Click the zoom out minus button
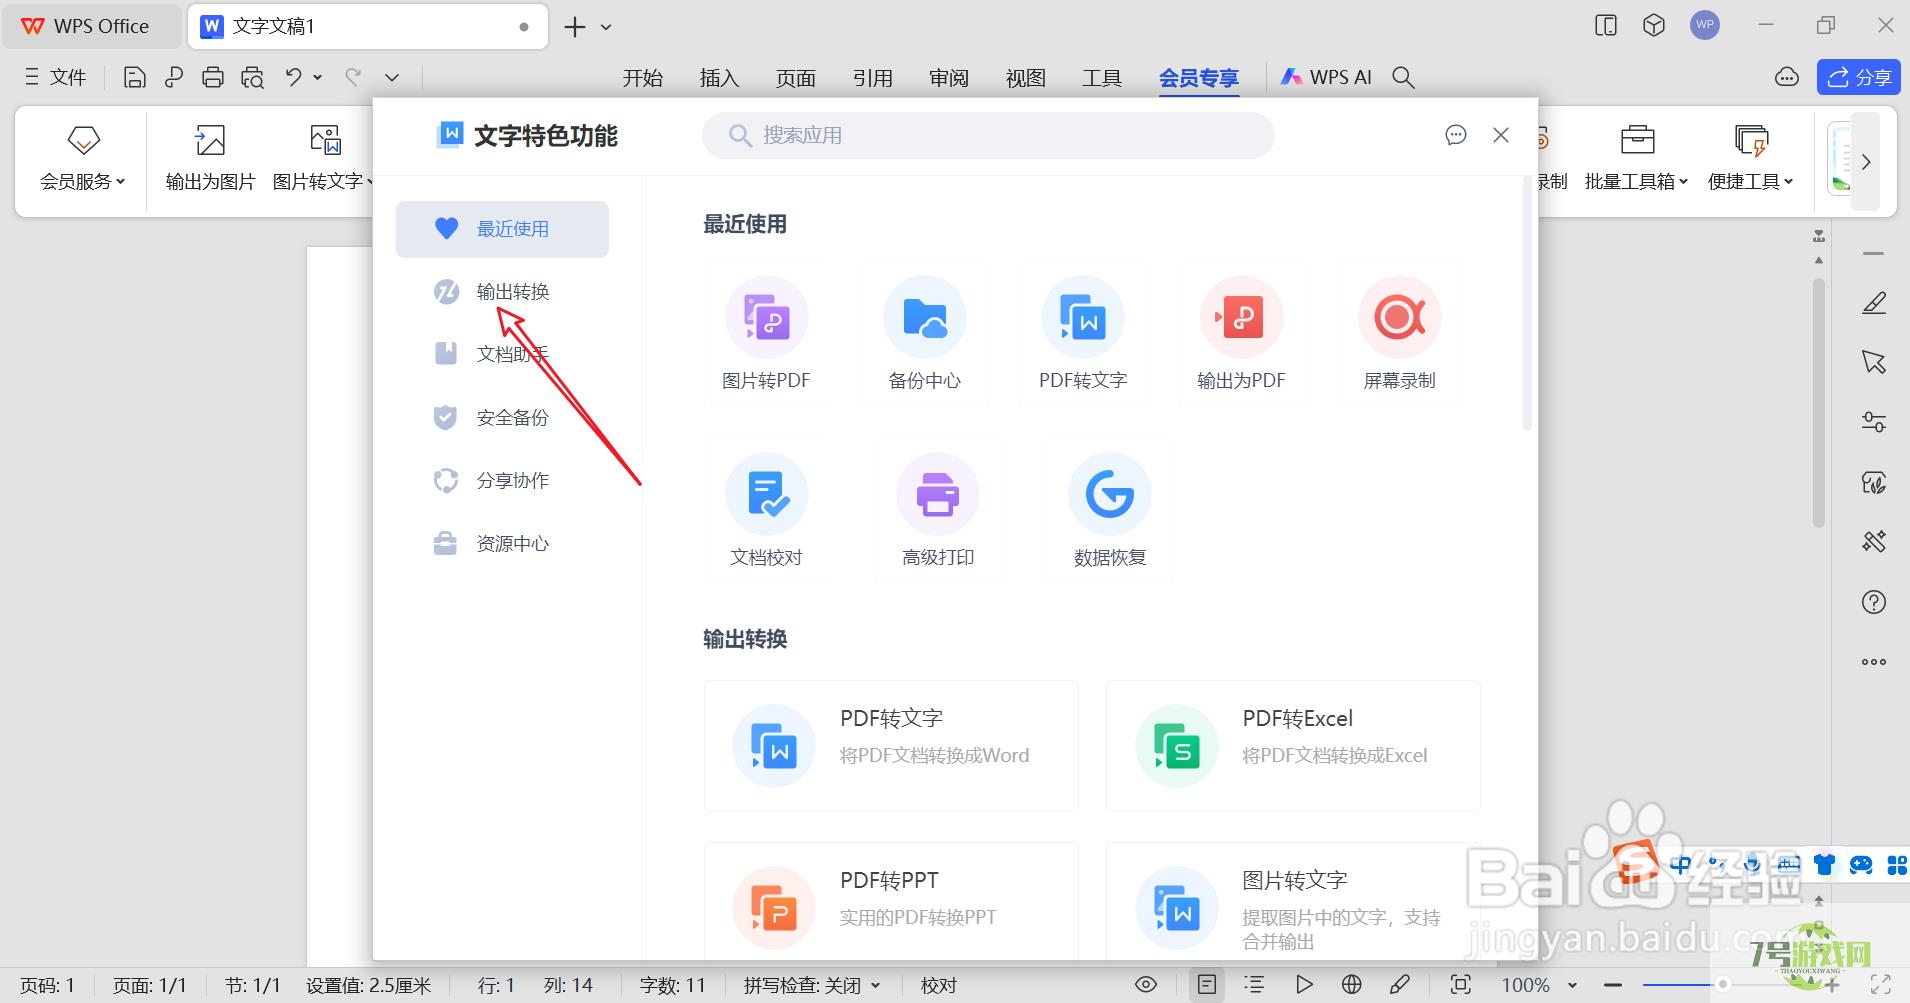 point(1612,985)
